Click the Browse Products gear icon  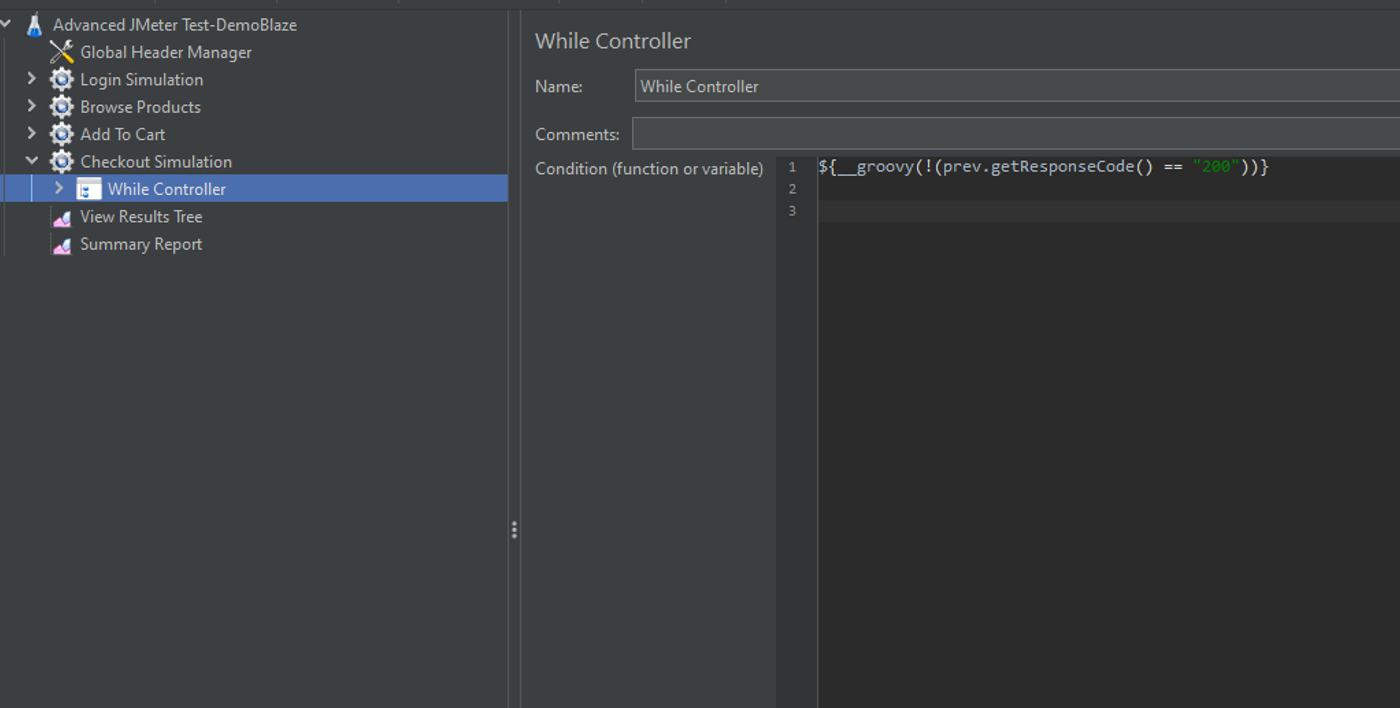(62, 107)
